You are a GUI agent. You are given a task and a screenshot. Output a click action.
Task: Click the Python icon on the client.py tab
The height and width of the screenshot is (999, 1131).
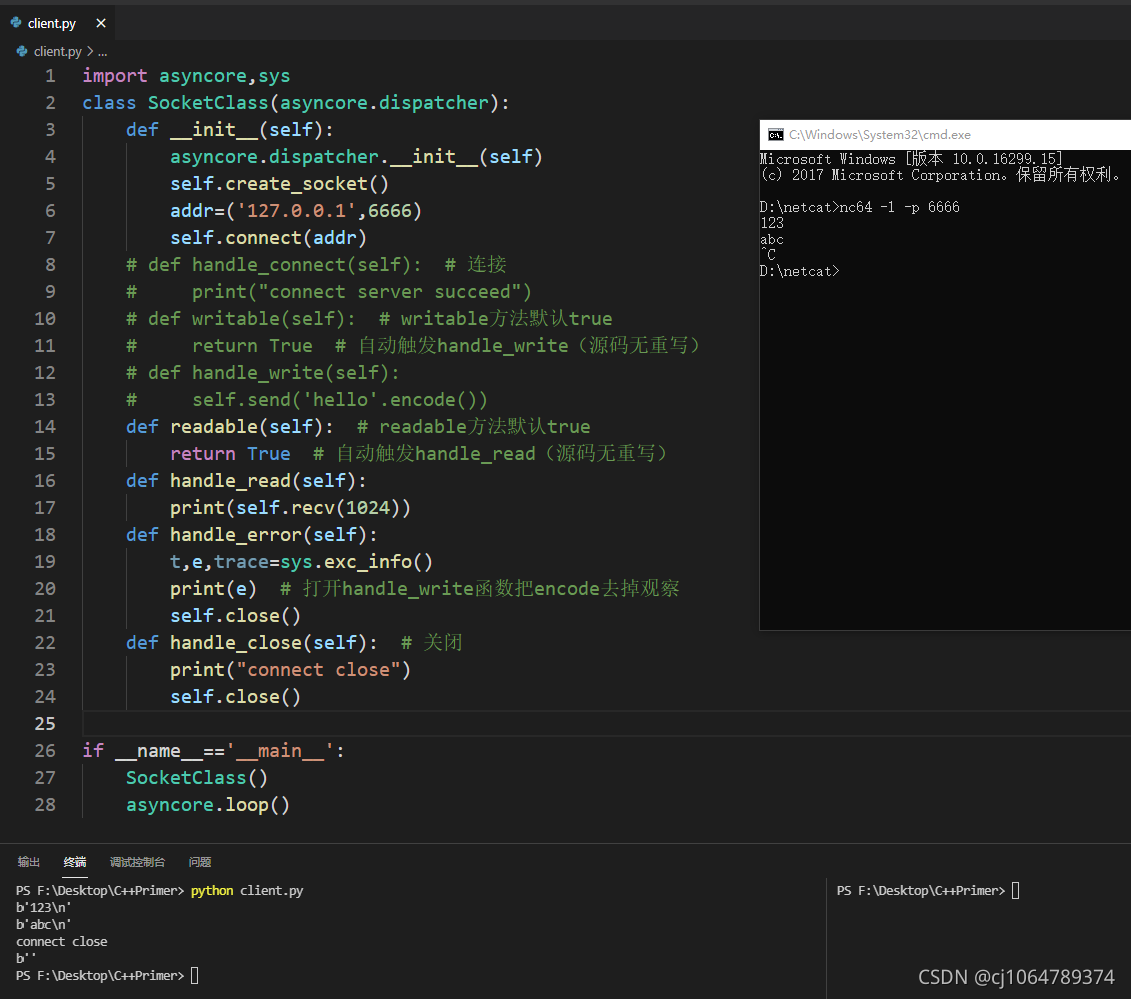(16, 23)
